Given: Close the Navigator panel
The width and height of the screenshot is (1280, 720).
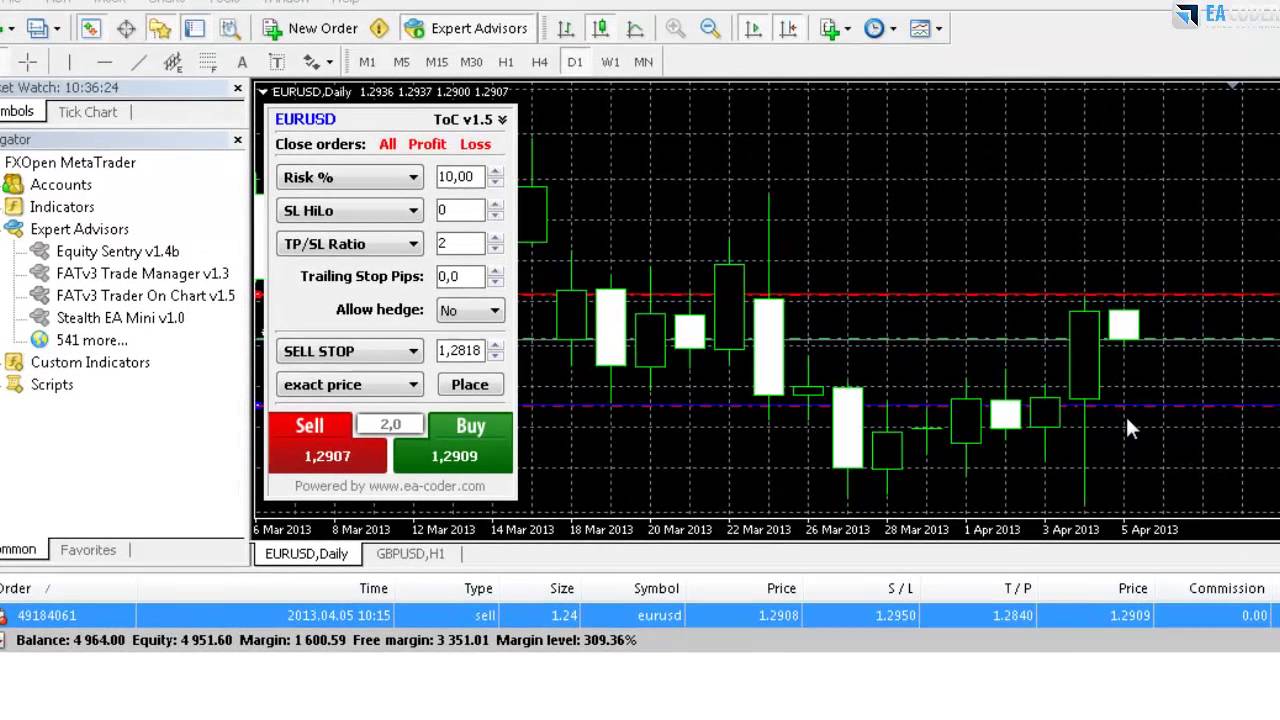Looking at the screenshot, I should point(238,139).
